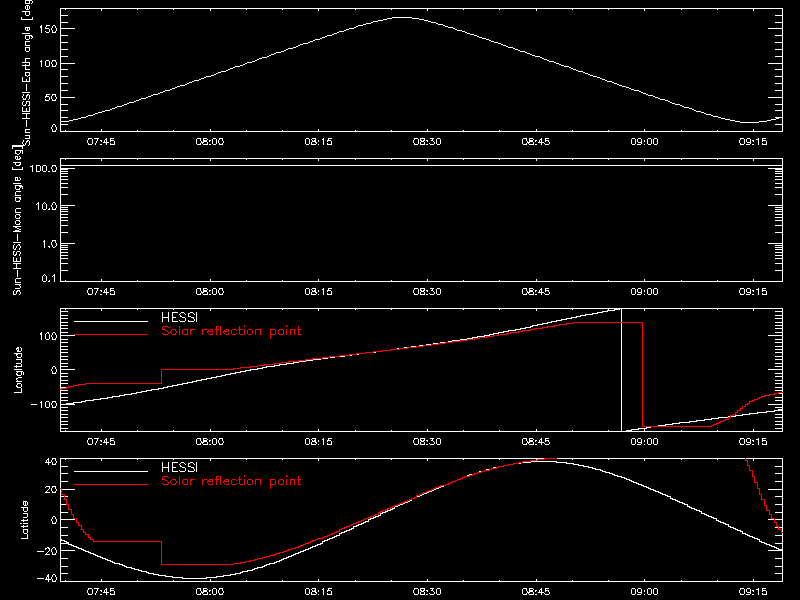This screenshot has width=800, height=600.
Task: Select Solar reflection point legend in Latitude plot
Action: [231, 481]
